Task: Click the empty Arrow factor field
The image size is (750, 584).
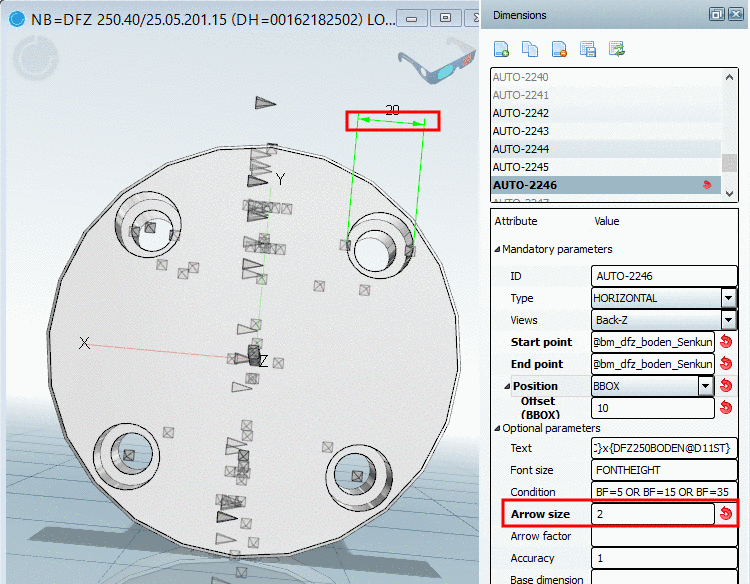Action: click(x=664, y=536)
